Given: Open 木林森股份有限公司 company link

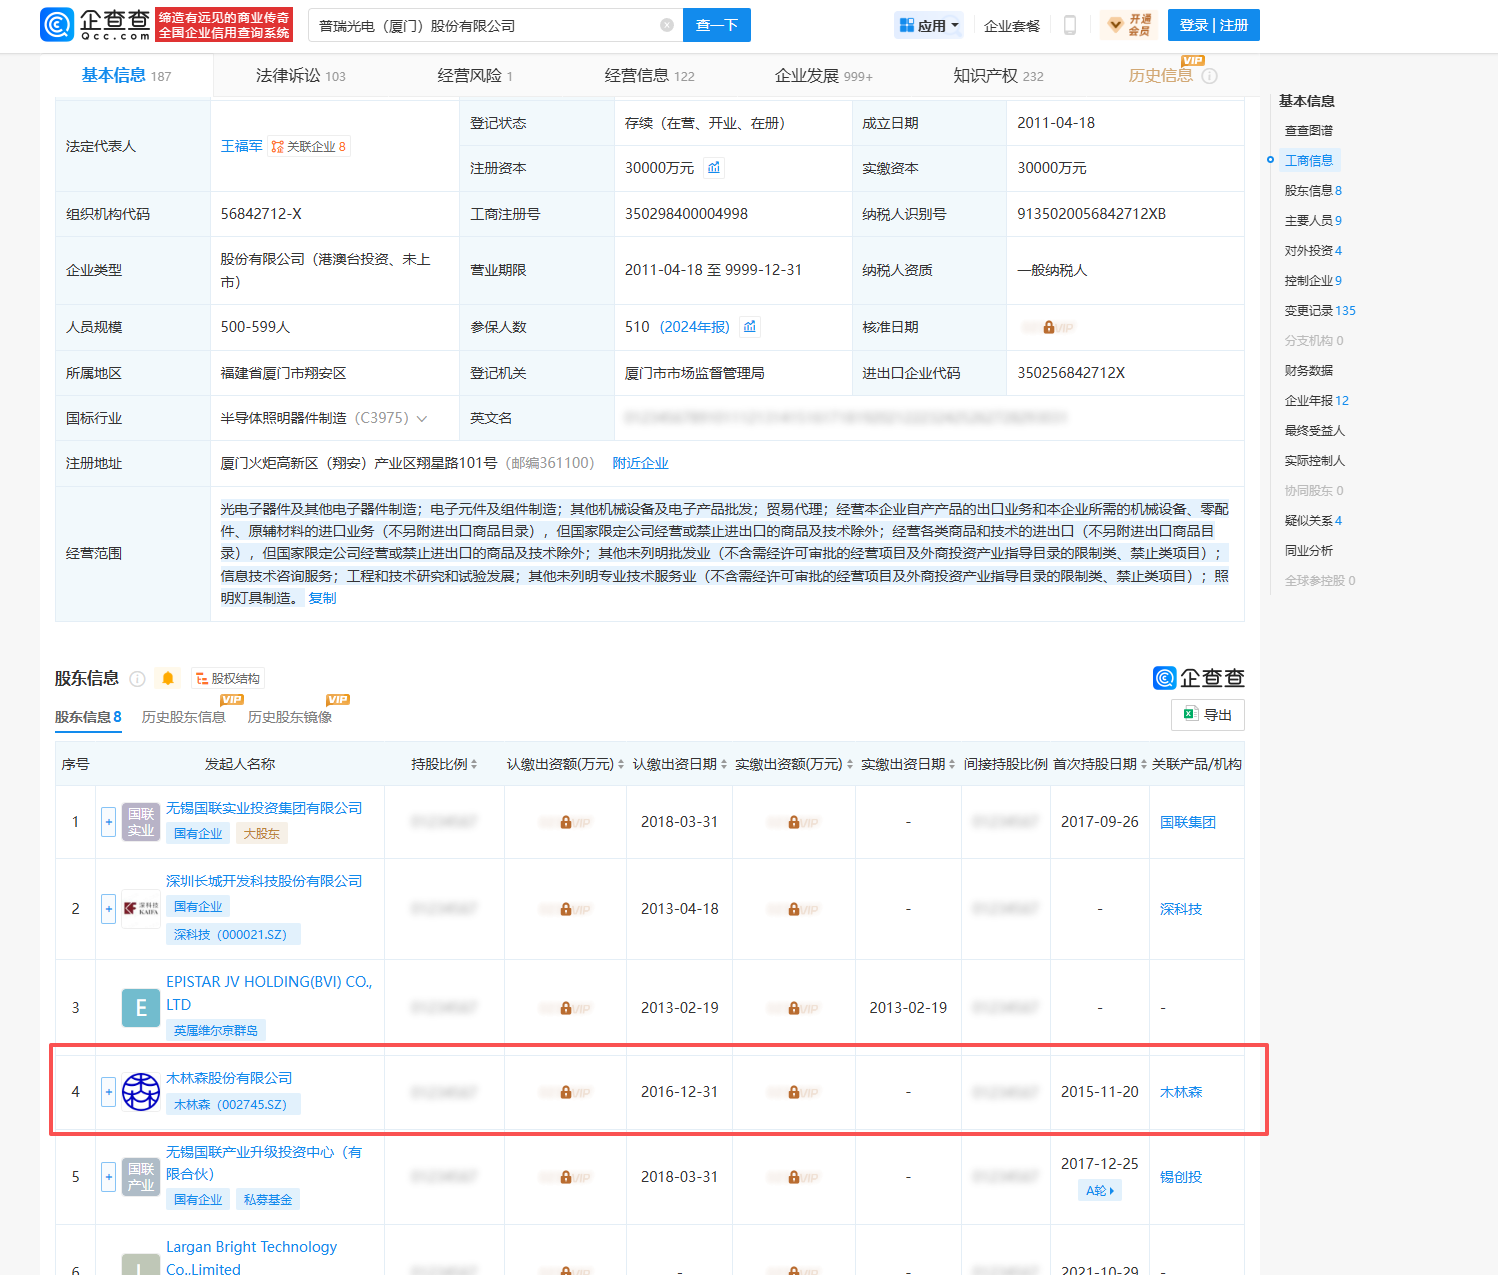Looking at the screenshot, I should click(x=229, y=1078).
